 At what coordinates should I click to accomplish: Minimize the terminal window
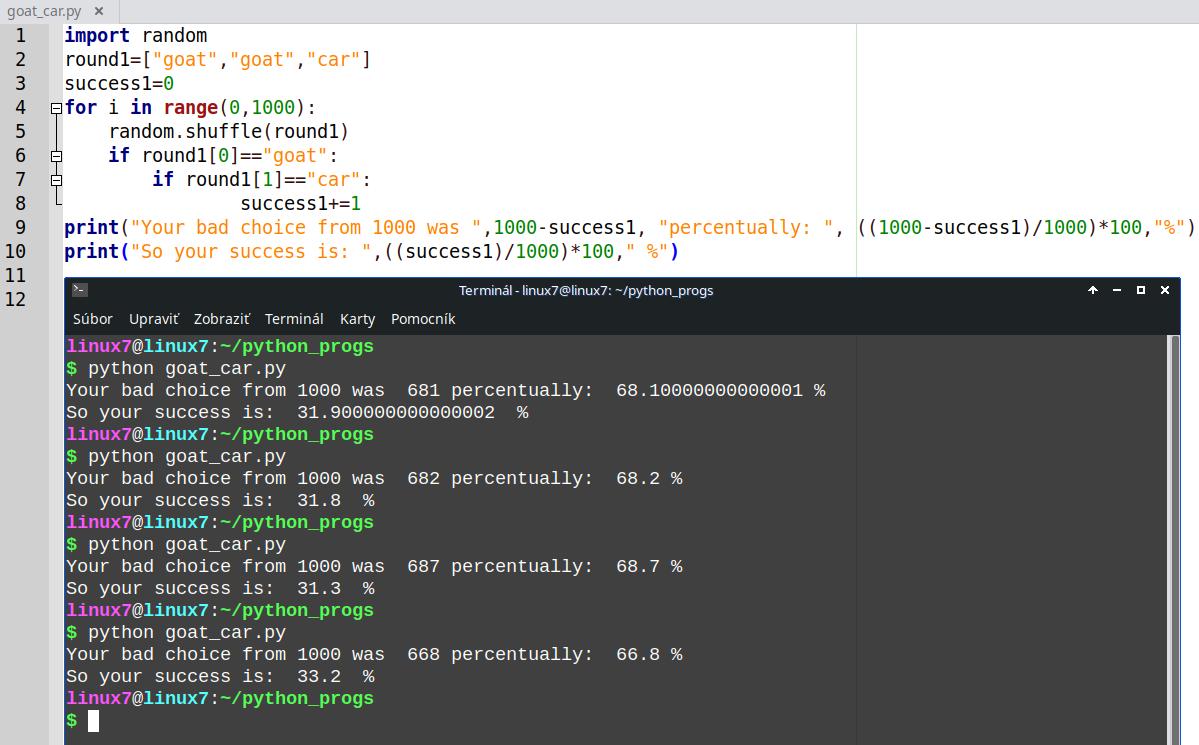click(x=1117, y=290)
